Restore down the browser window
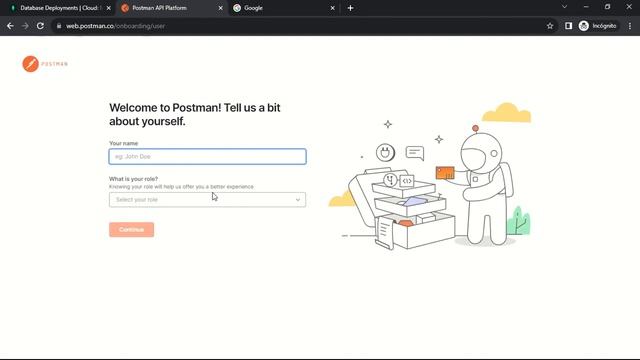The image size is (640, 360). pos(607,7)
